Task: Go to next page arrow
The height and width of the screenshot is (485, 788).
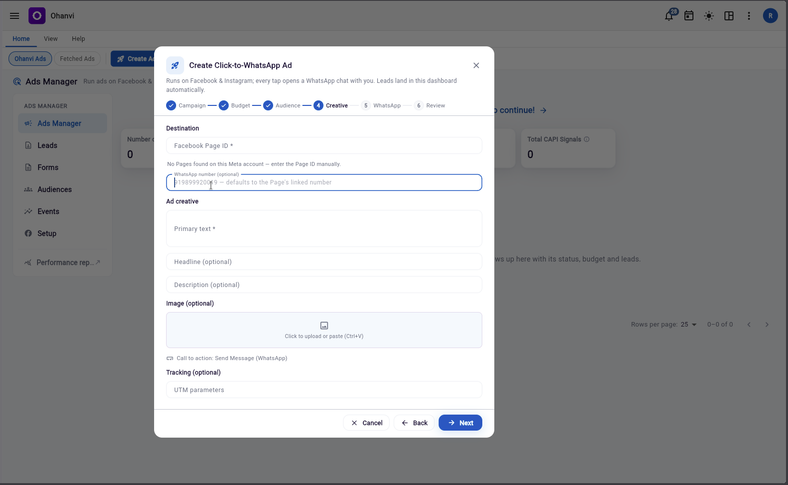Action: 767,325
